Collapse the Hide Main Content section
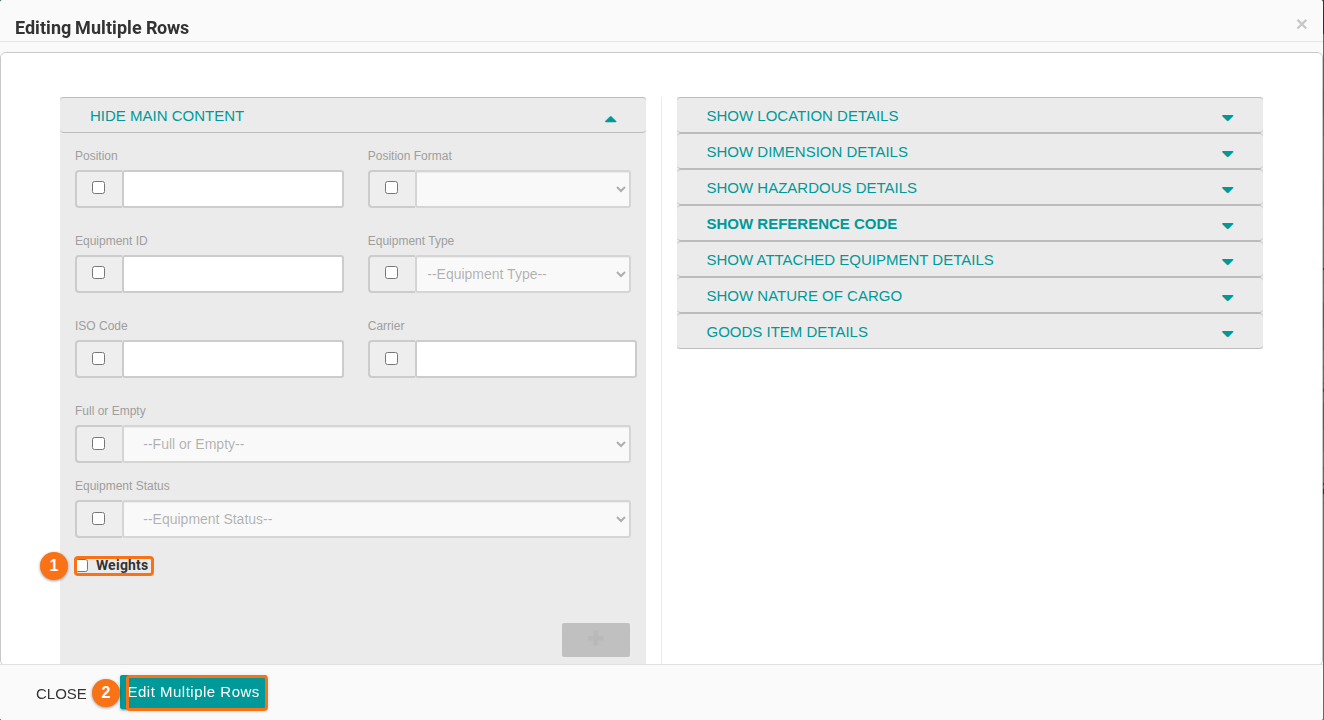 [353, 116]
